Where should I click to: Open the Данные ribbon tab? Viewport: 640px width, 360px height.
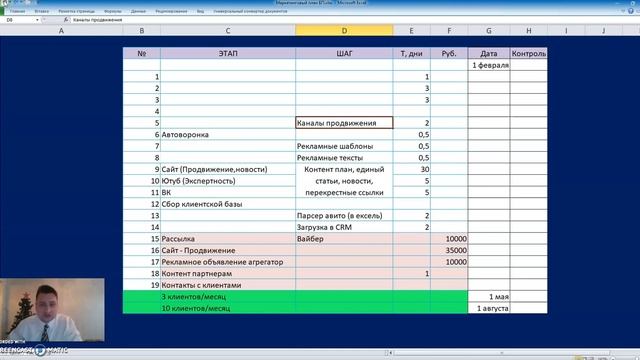(138, 11)
